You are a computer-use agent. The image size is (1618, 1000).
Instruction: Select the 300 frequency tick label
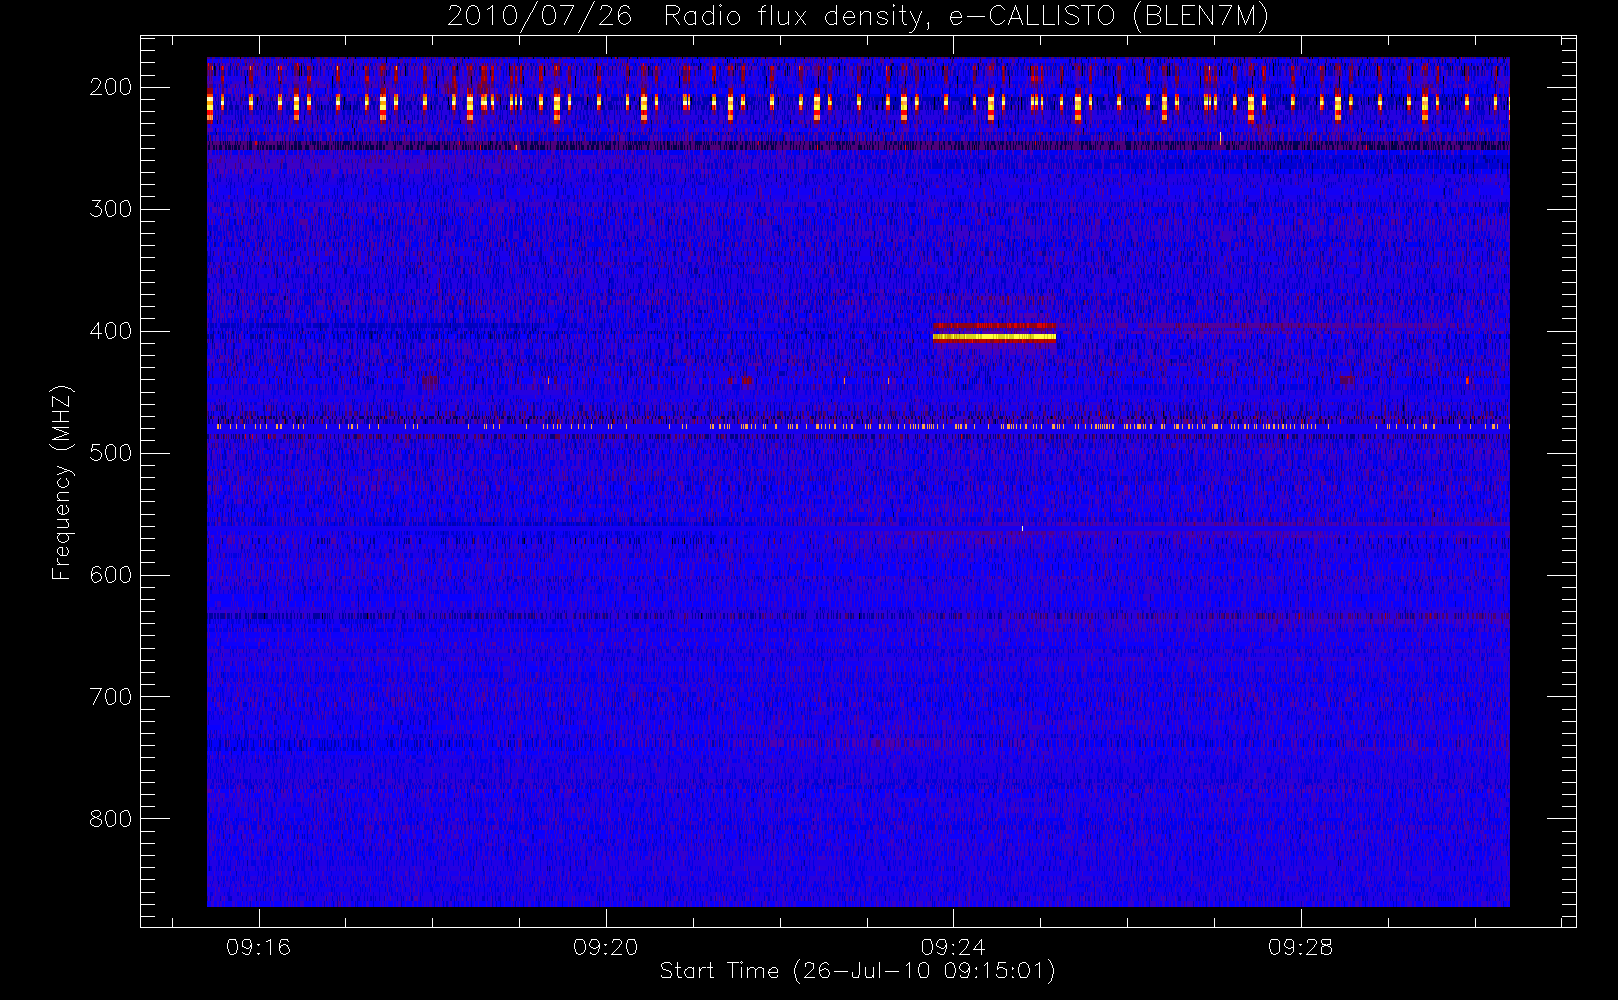pos(111,209)
